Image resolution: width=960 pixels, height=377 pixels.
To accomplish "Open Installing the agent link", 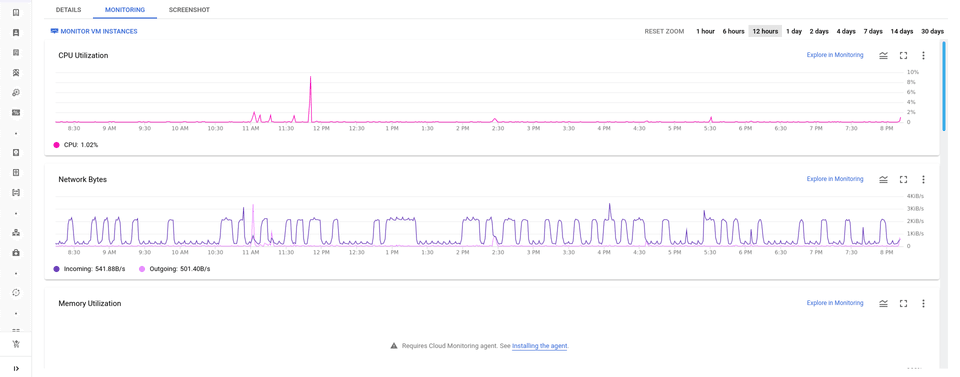I will pyautogui.click(x=540, y=346).
